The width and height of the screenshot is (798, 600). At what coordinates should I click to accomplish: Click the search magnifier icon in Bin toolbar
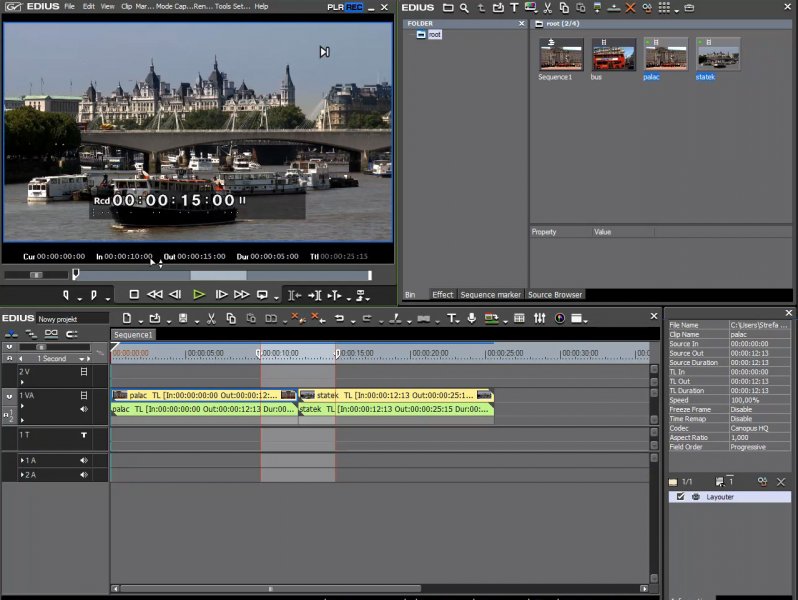pos(464,8)
